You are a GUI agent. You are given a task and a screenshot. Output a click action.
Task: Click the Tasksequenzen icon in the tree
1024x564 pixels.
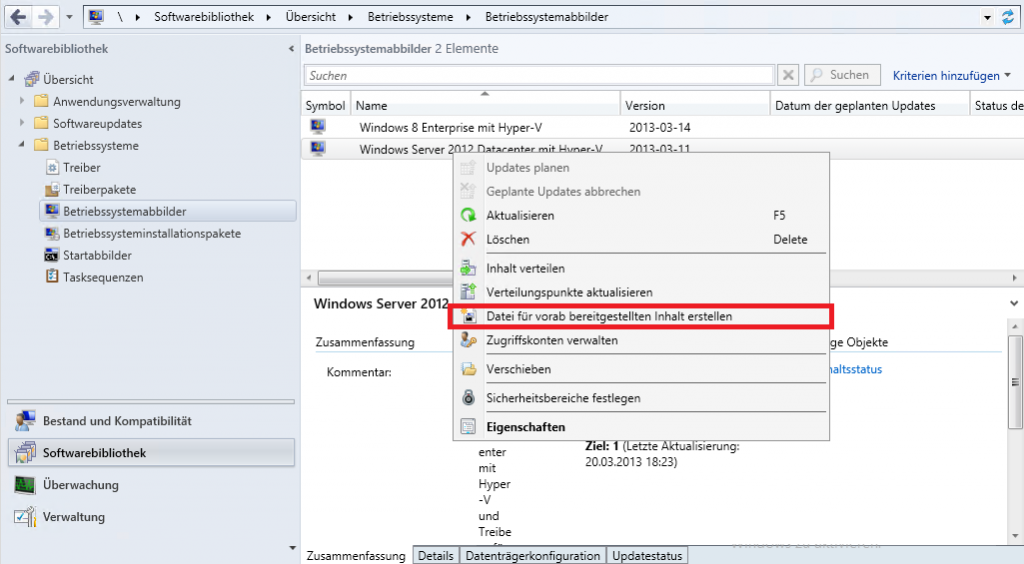[x=53, y=277]
